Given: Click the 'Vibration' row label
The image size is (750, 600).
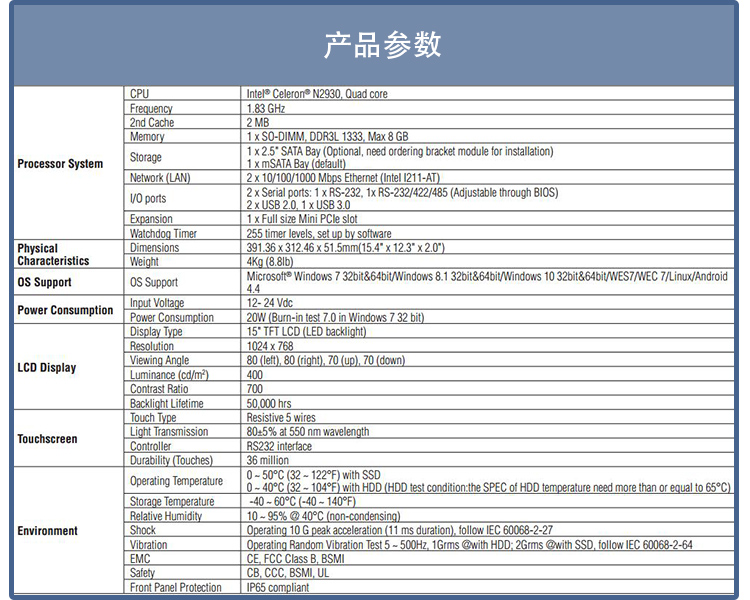Looking at the screenshot, I should 148,544.
